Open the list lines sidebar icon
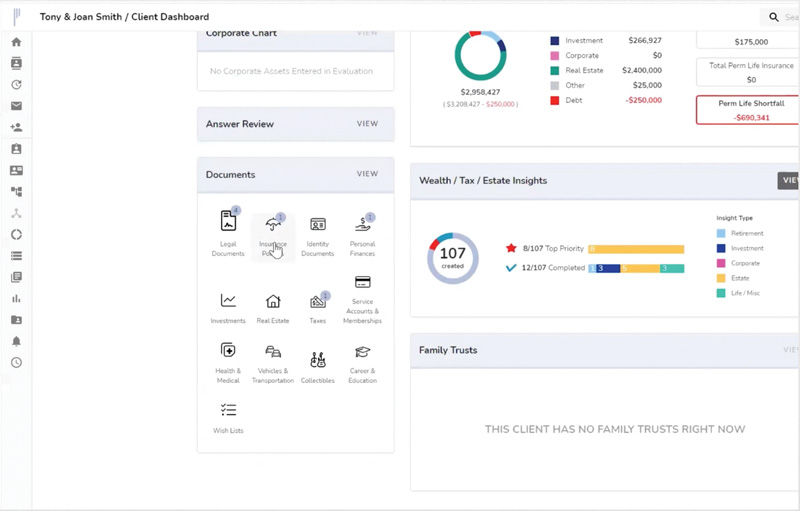 coord(16,256)
